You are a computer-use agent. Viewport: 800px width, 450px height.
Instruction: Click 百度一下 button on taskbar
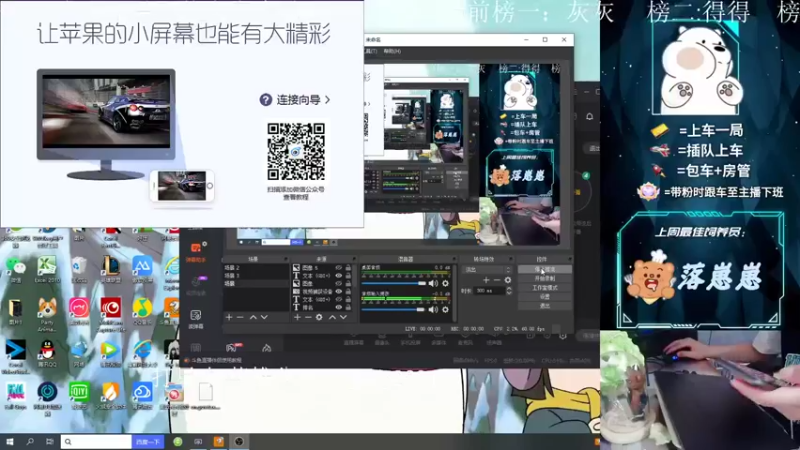tap(148, 442)
